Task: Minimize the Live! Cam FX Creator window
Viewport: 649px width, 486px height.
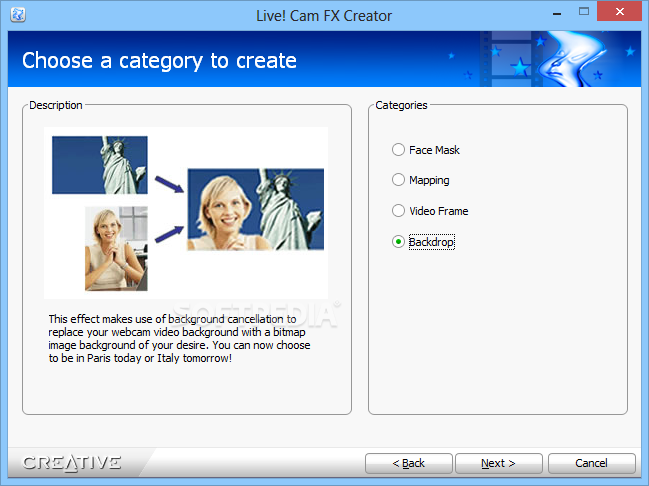Action: [557, 13]
